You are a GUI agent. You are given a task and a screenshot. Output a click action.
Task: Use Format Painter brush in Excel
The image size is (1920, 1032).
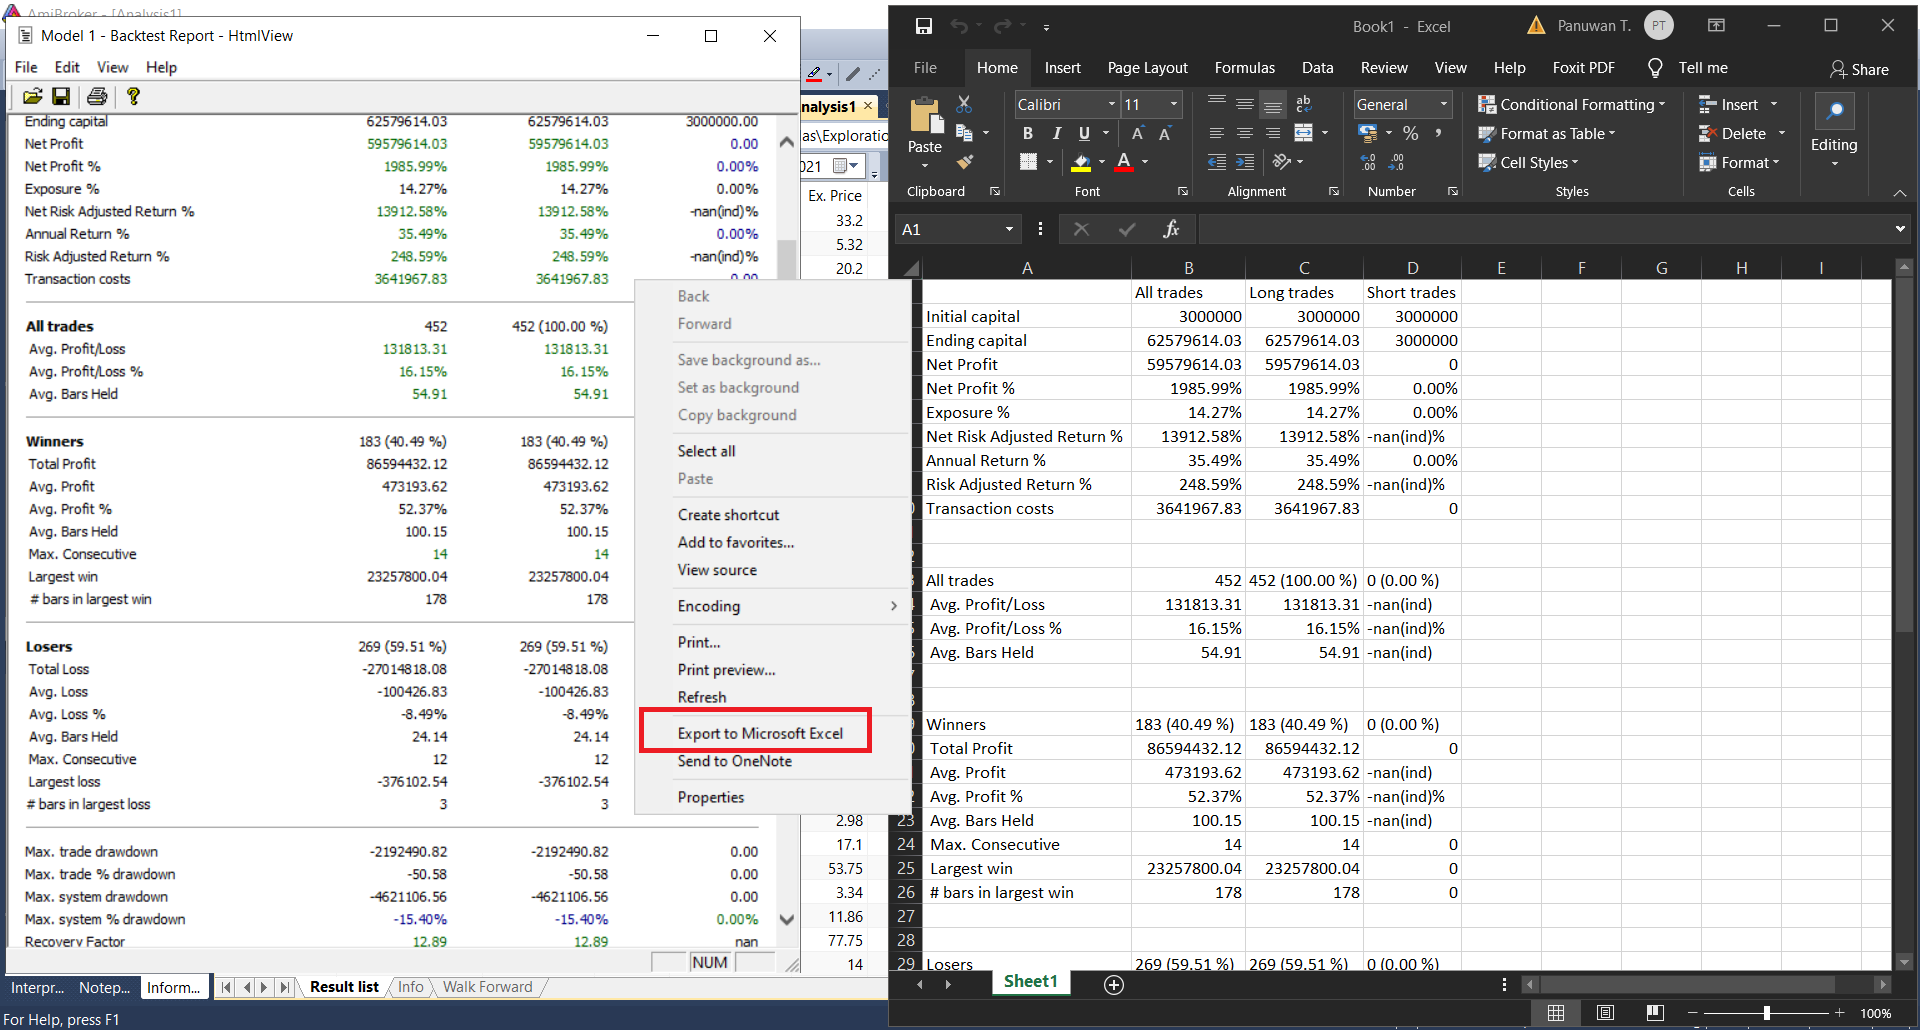[x=964, y=161]
